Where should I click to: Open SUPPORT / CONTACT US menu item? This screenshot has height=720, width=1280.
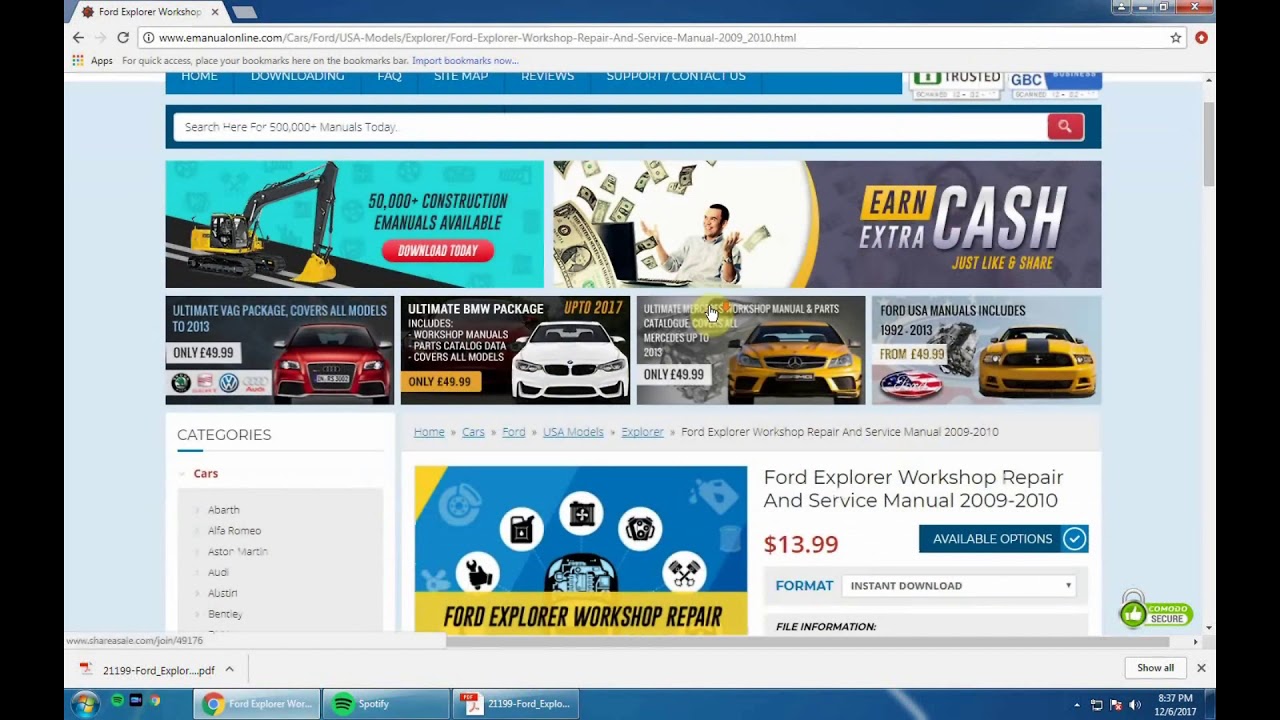point(676,77)
